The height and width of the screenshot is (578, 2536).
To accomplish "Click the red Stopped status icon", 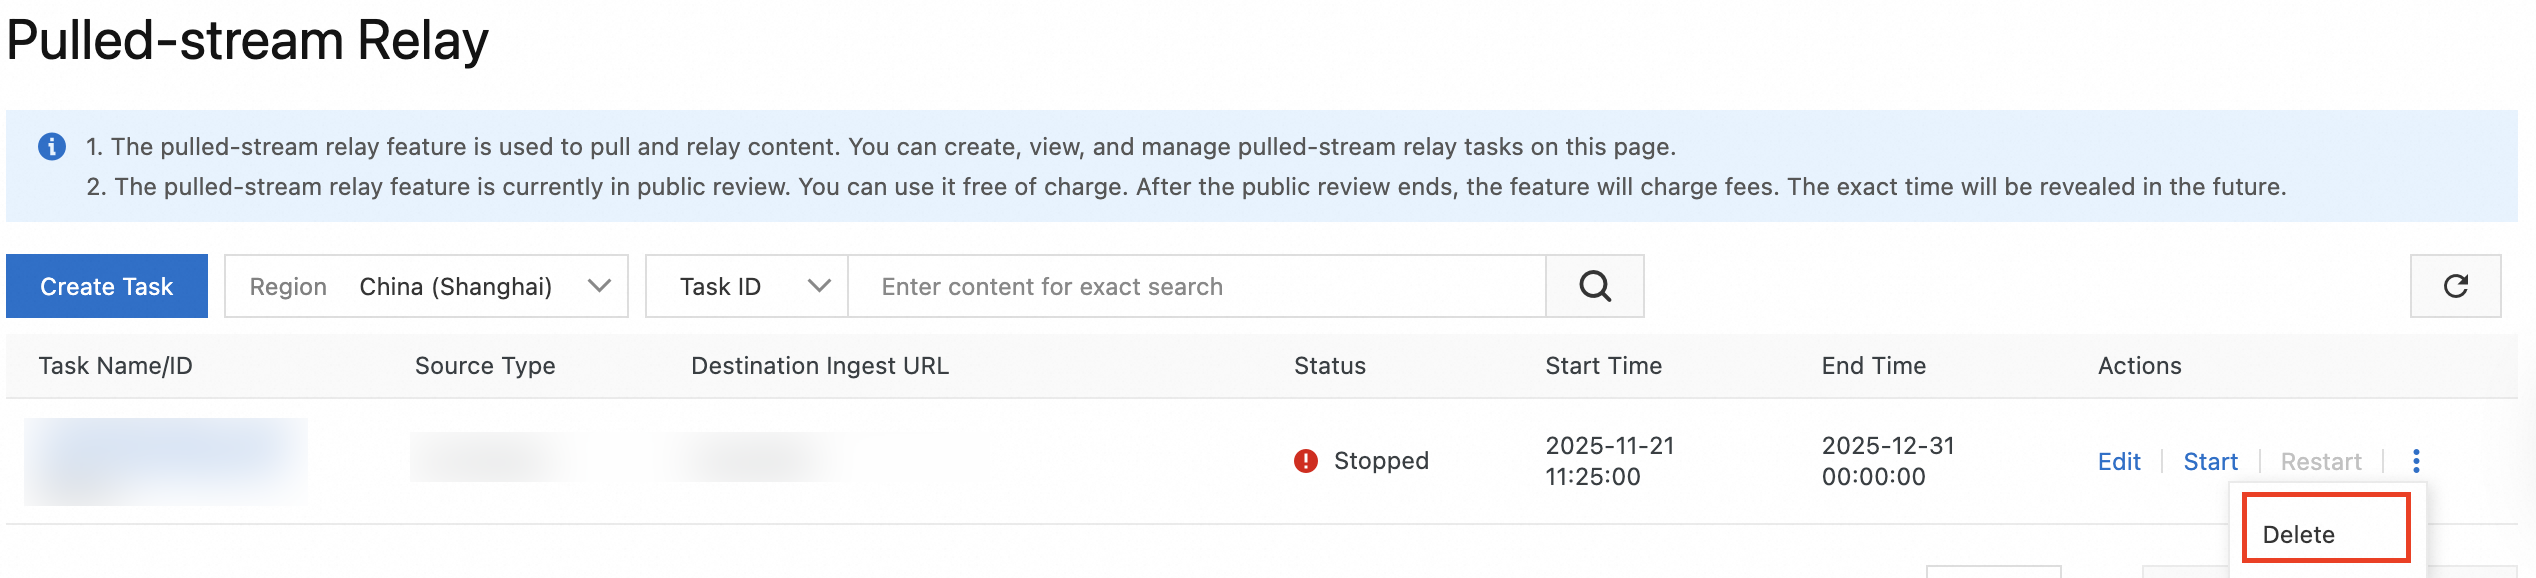I will 1305,461.
